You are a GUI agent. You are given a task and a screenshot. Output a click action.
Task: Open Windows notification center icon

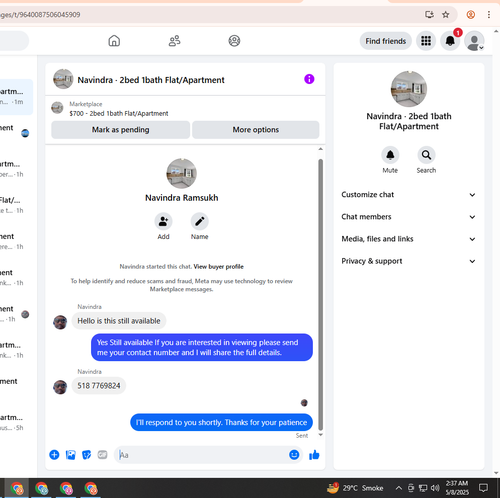483,488
